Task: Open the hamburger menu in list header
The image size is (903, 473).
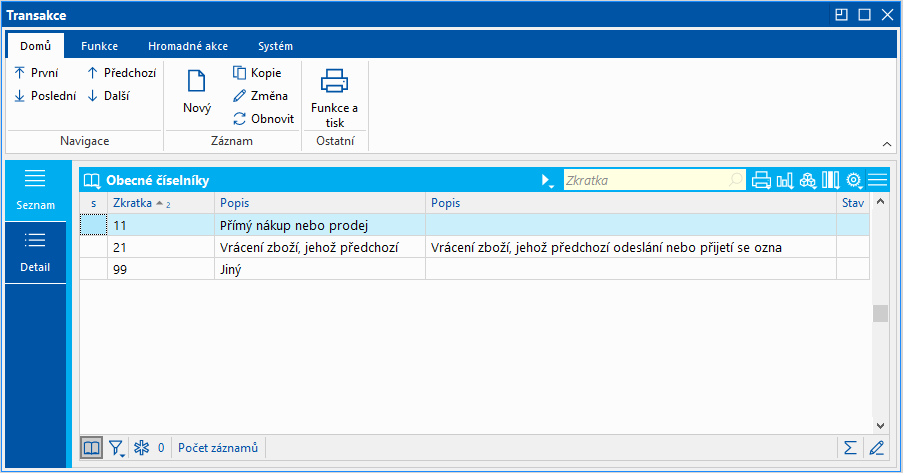Action: [x=878, y=180]
